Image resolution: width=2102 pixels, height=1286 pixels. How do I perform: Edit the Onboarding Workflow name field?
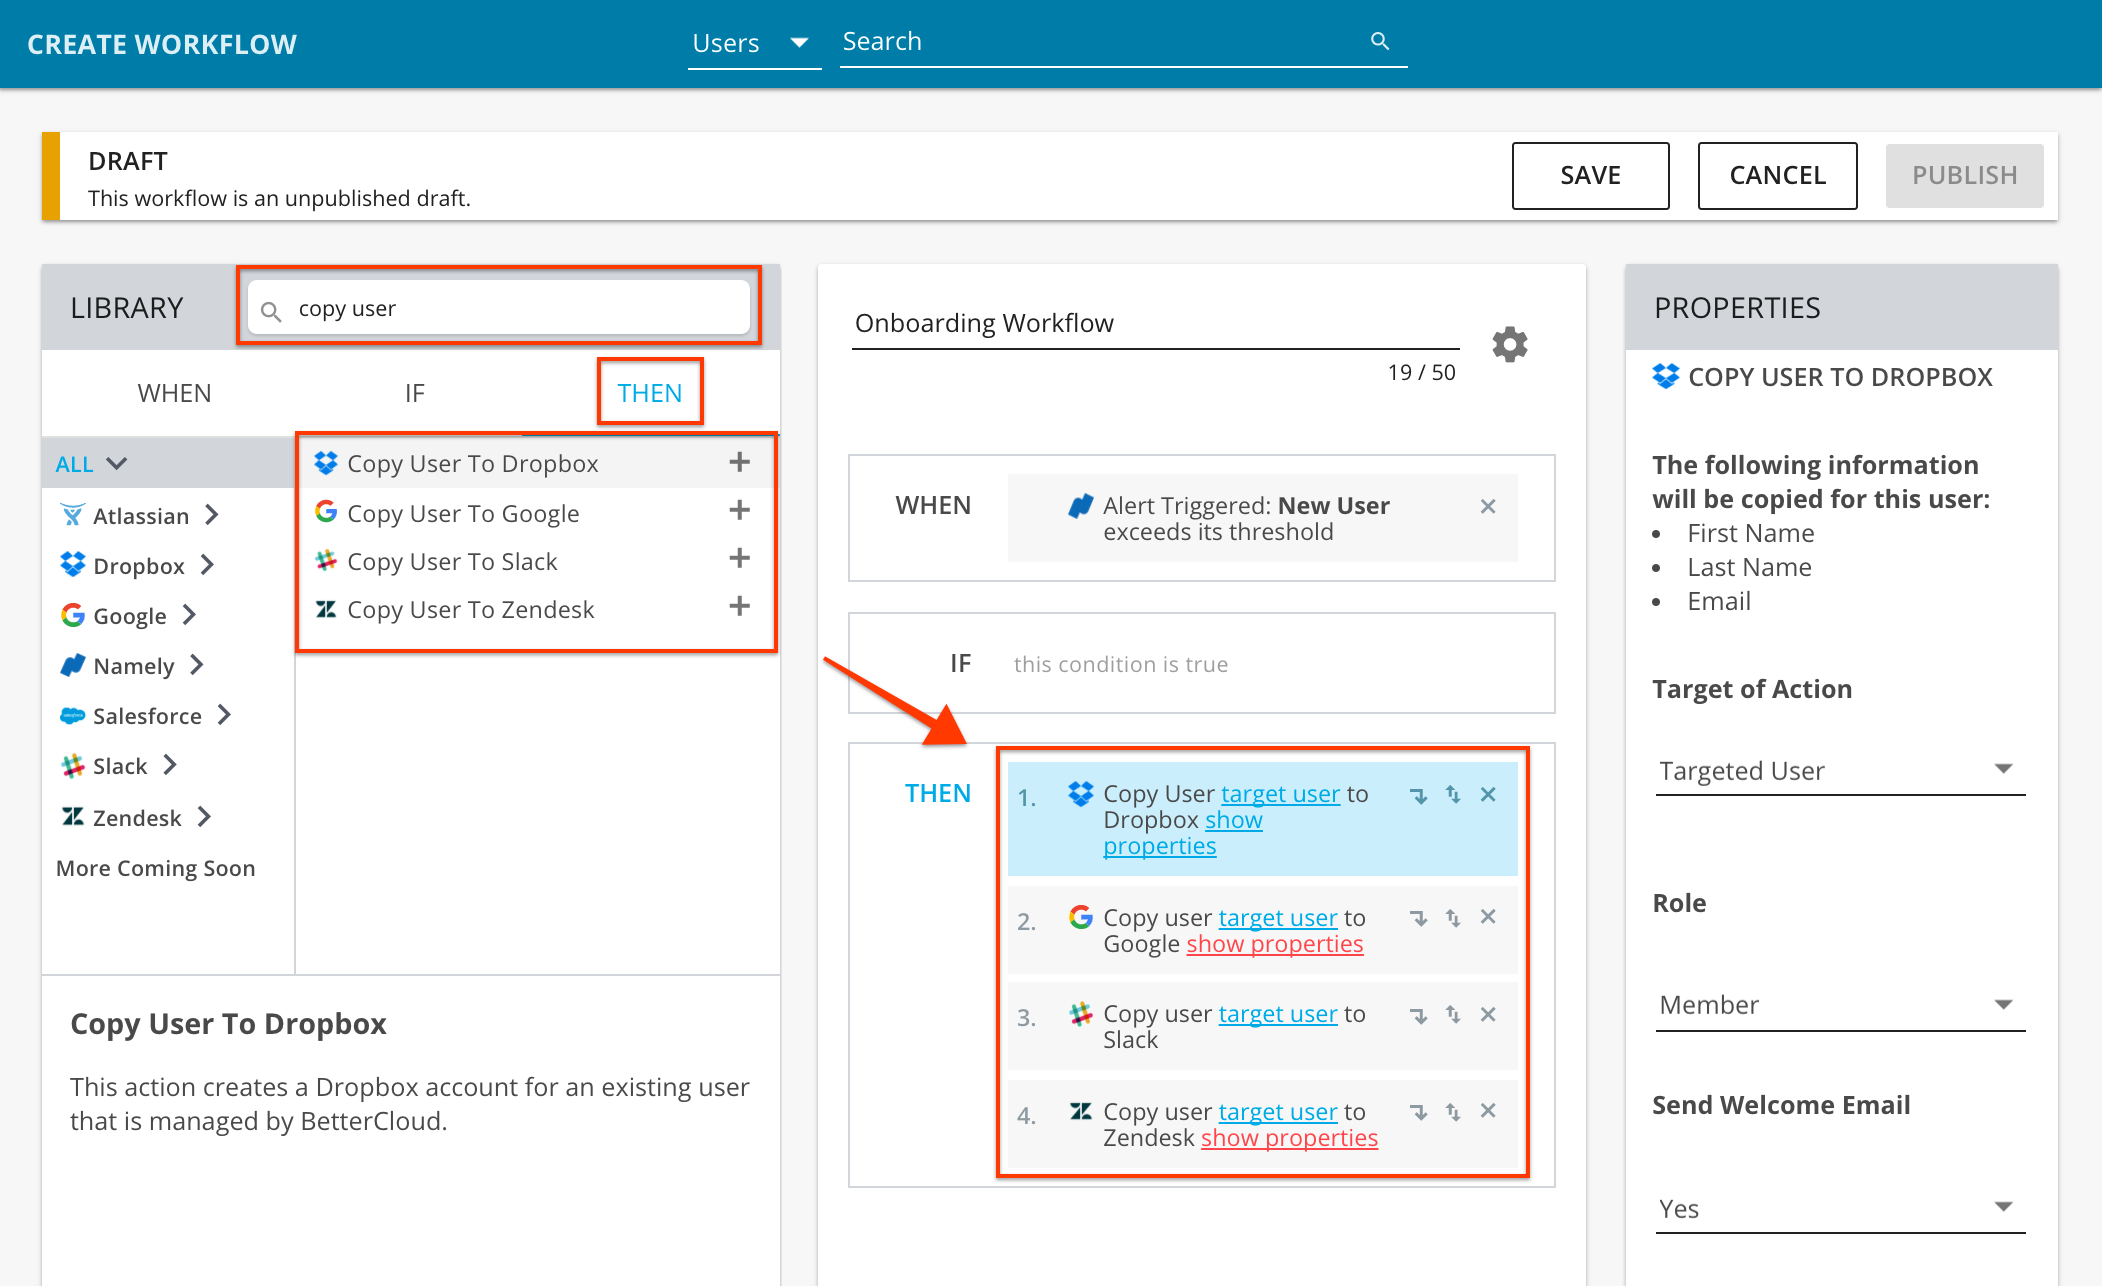coord(1155,324)
